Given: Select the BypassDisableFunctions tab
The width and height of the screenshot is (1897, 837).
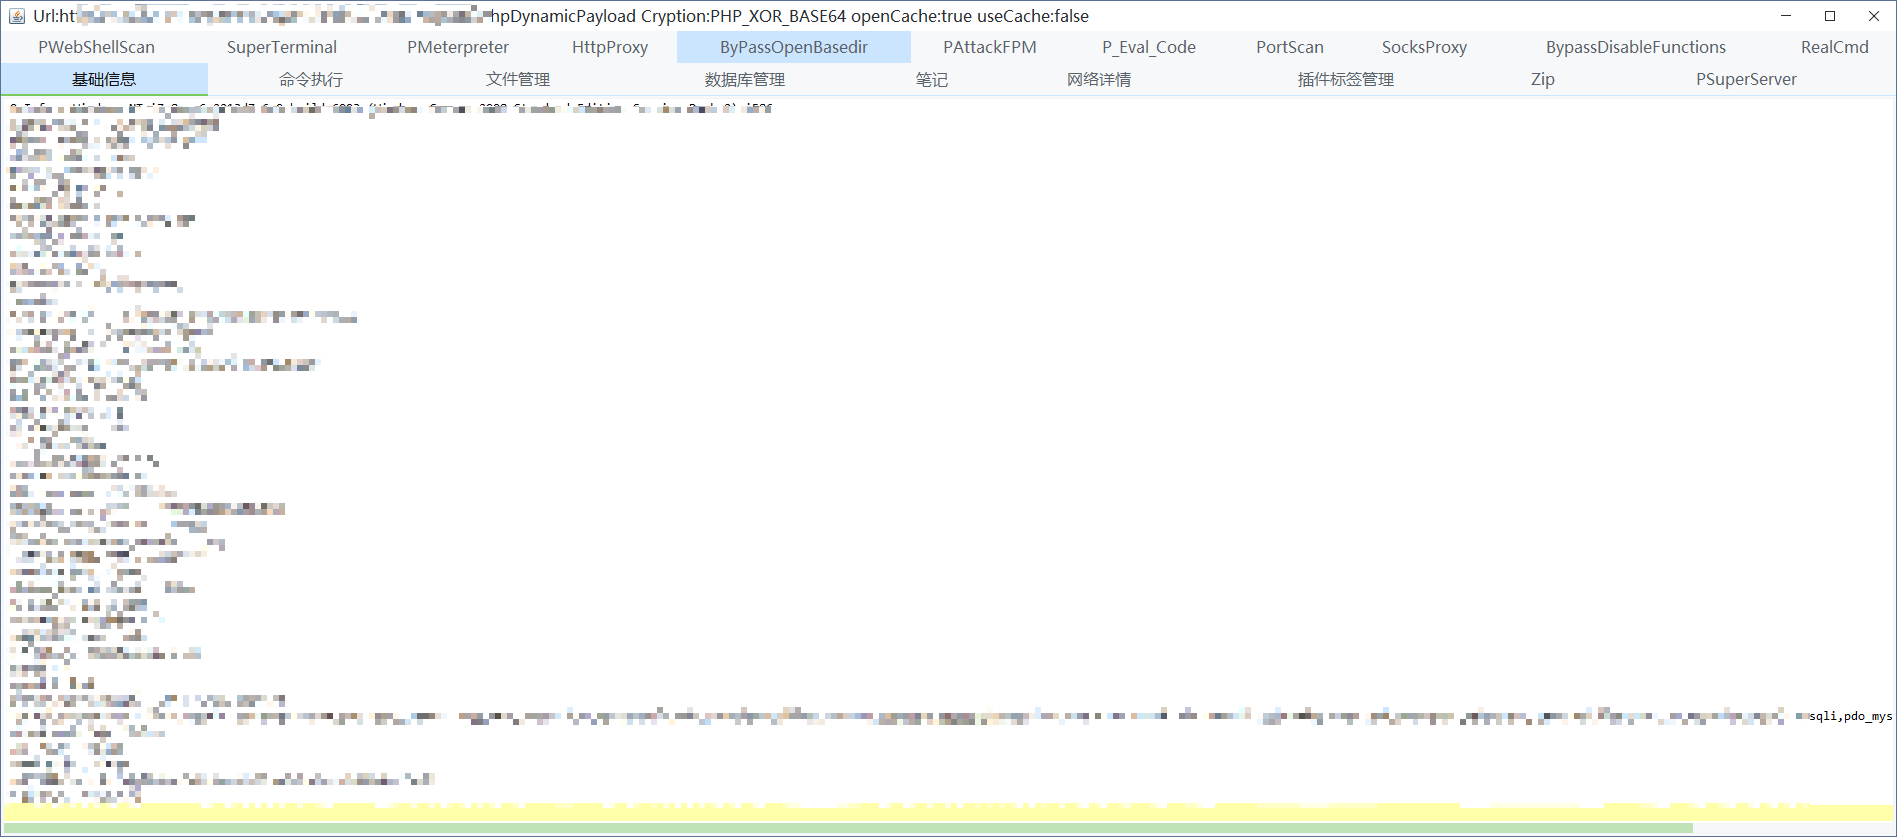Looking at the screenshot, I should [x=1635, y=47].
